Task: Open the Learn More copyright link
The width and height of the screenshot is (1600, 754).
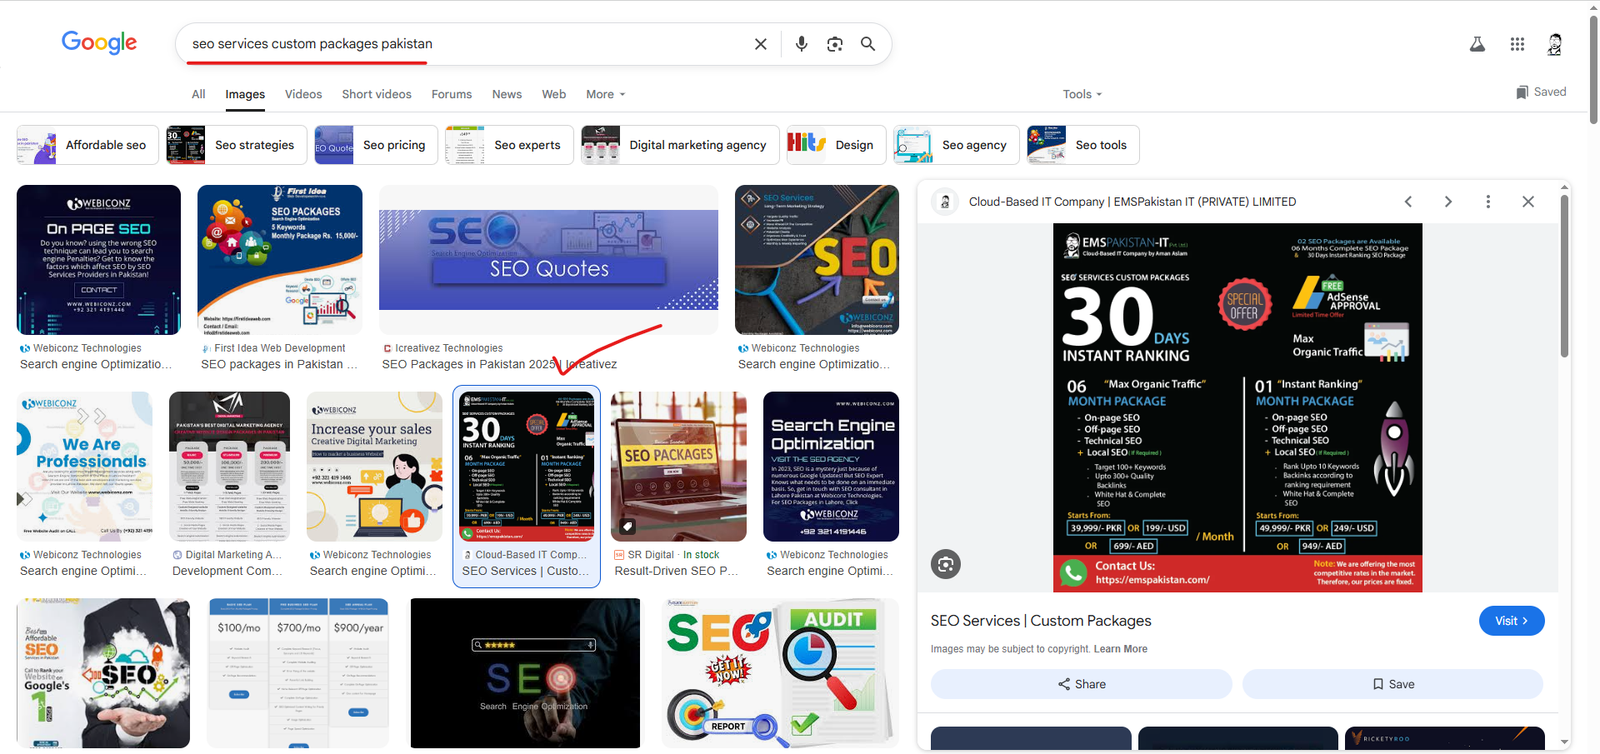Action: [x=1120, y=649]
